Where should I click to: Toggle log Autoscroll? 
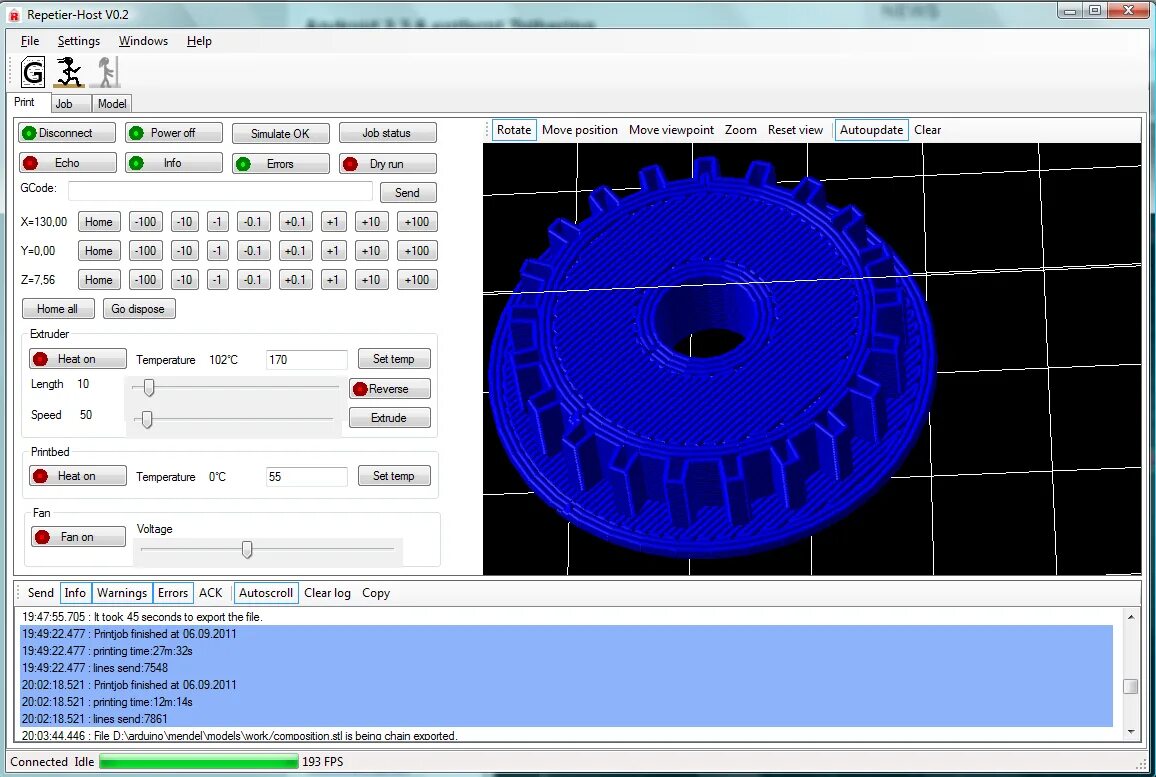pyautogui.click(x=265, y=593)
